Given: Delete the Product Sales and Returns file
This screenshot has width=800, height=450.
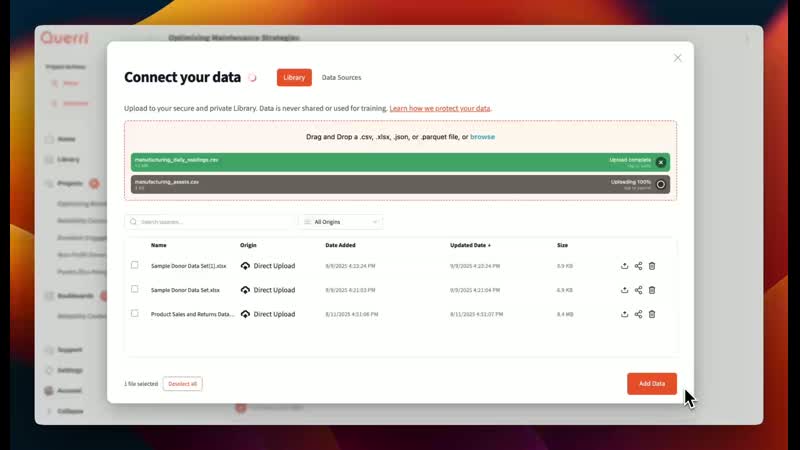Looking at the screenshot, I should (652, 314).
